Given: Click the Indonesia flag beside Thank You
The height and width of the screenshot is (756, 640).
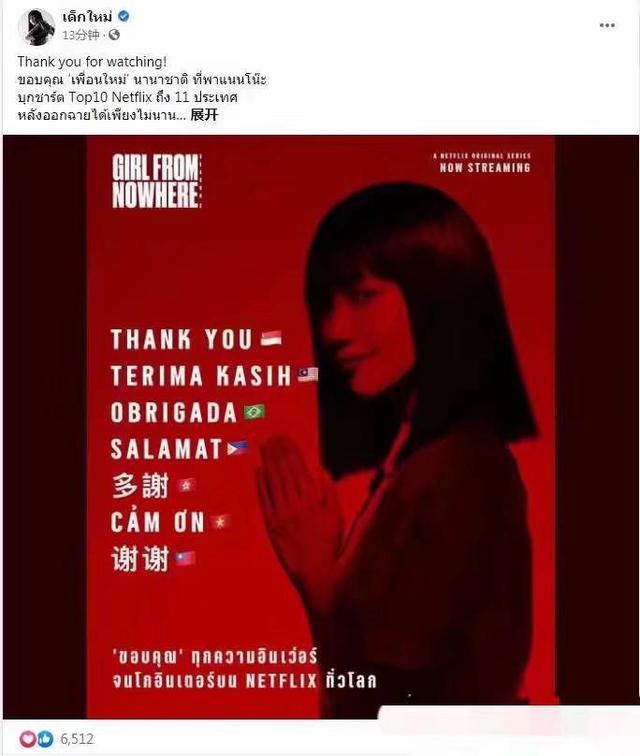Looking at the screenshot, I should click(272, 338).
